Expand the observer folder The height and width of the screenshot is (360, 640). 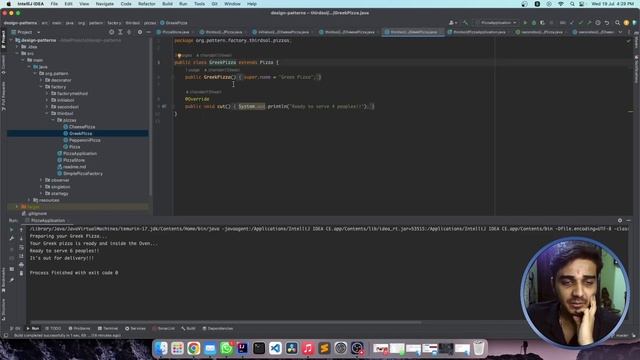41,180
